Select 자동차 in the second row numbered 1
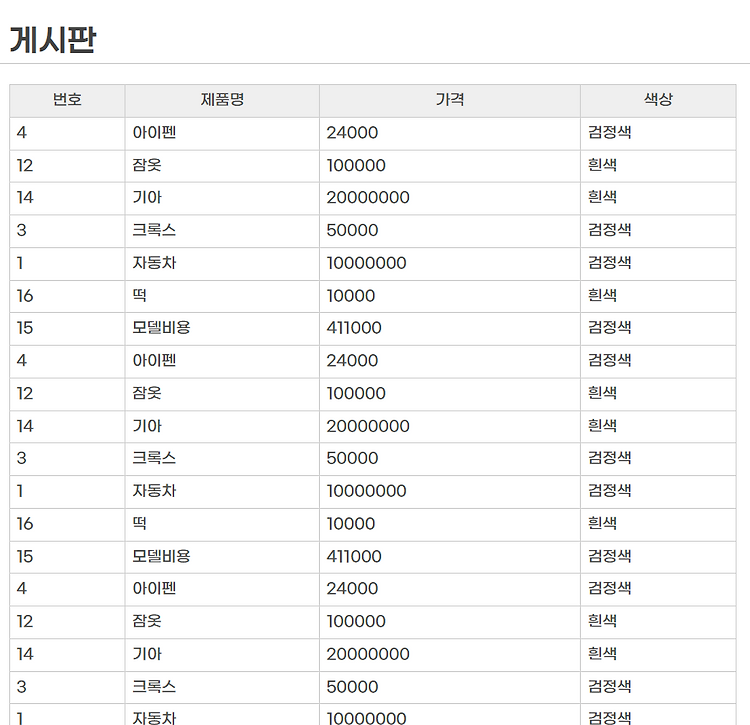The width and height of the screenshot is (750, 725). (154, 491)
